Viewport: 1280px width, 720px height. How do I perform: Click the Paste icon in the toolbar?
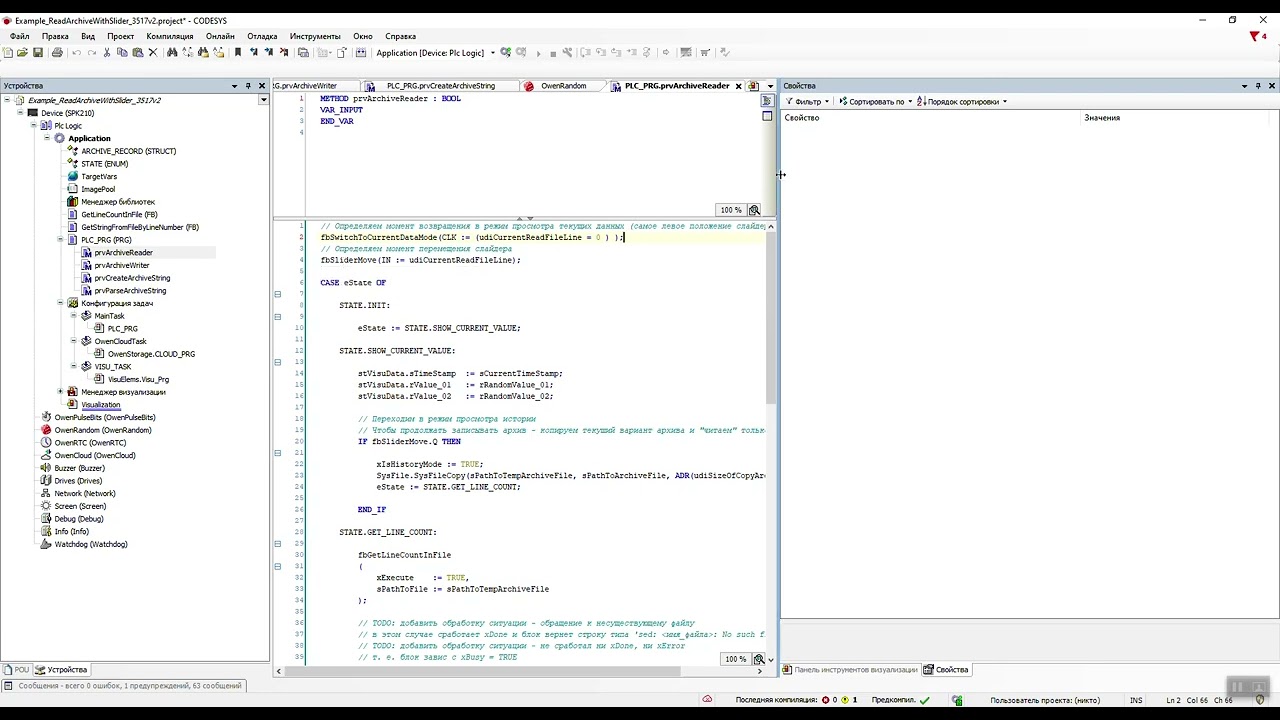(x=137, y=52)
